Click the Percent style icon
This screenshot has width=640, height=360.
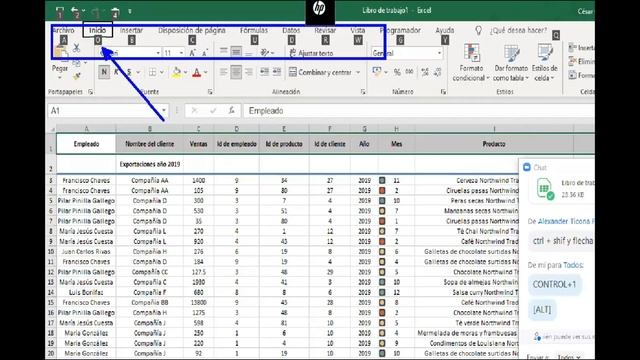click(397, 72)
